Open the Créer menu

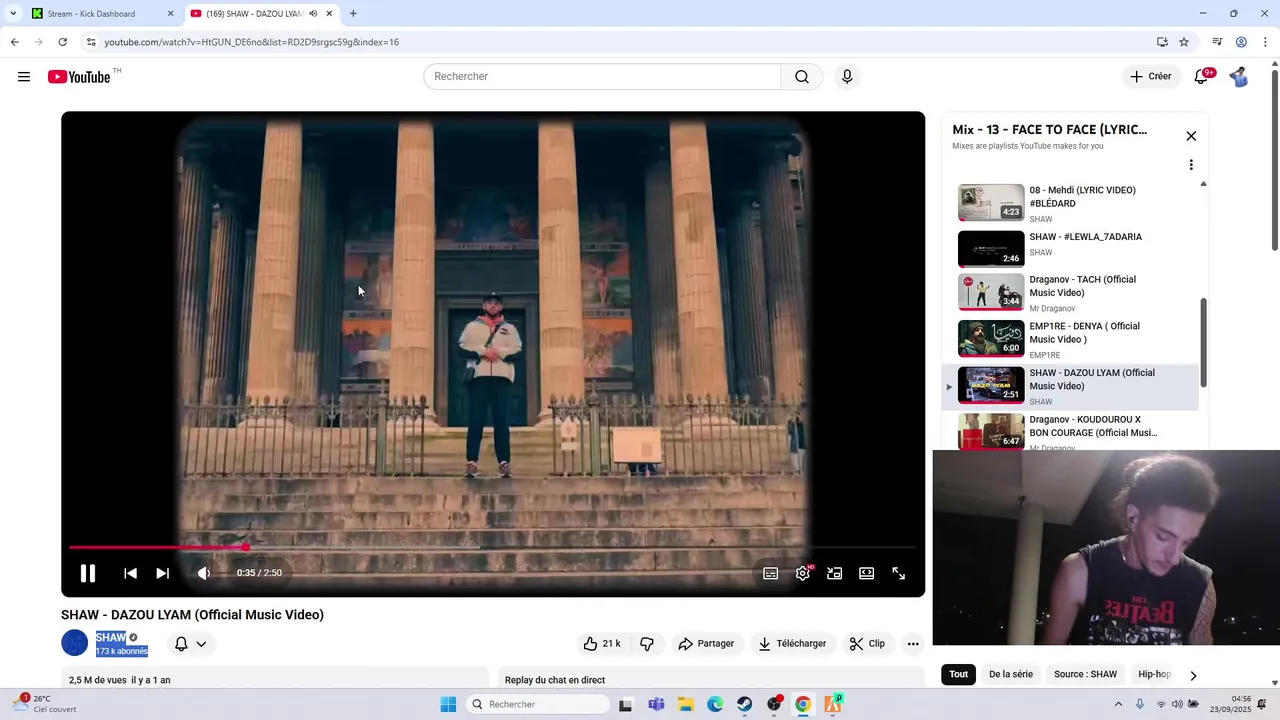(1150, 77)
